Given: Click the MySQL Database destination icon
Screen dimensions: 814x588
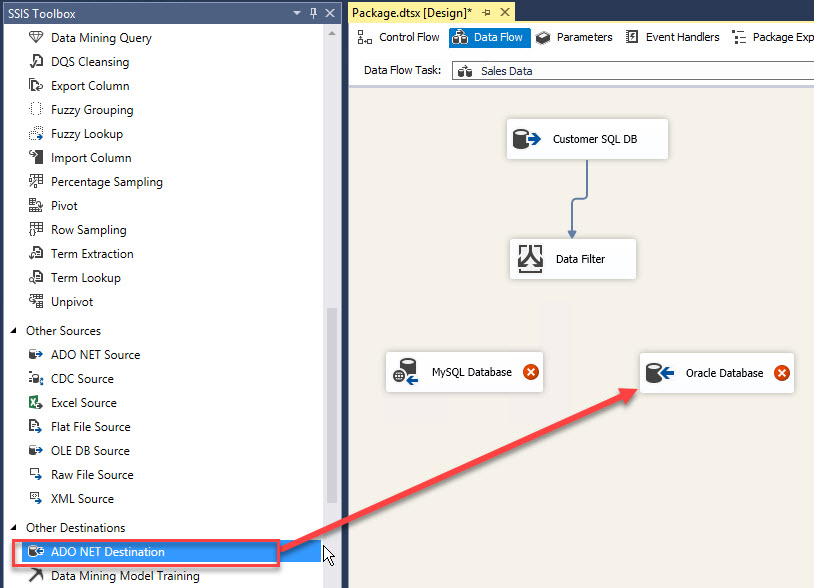Looking at the screenshot, I should click(x=406, y=372).
